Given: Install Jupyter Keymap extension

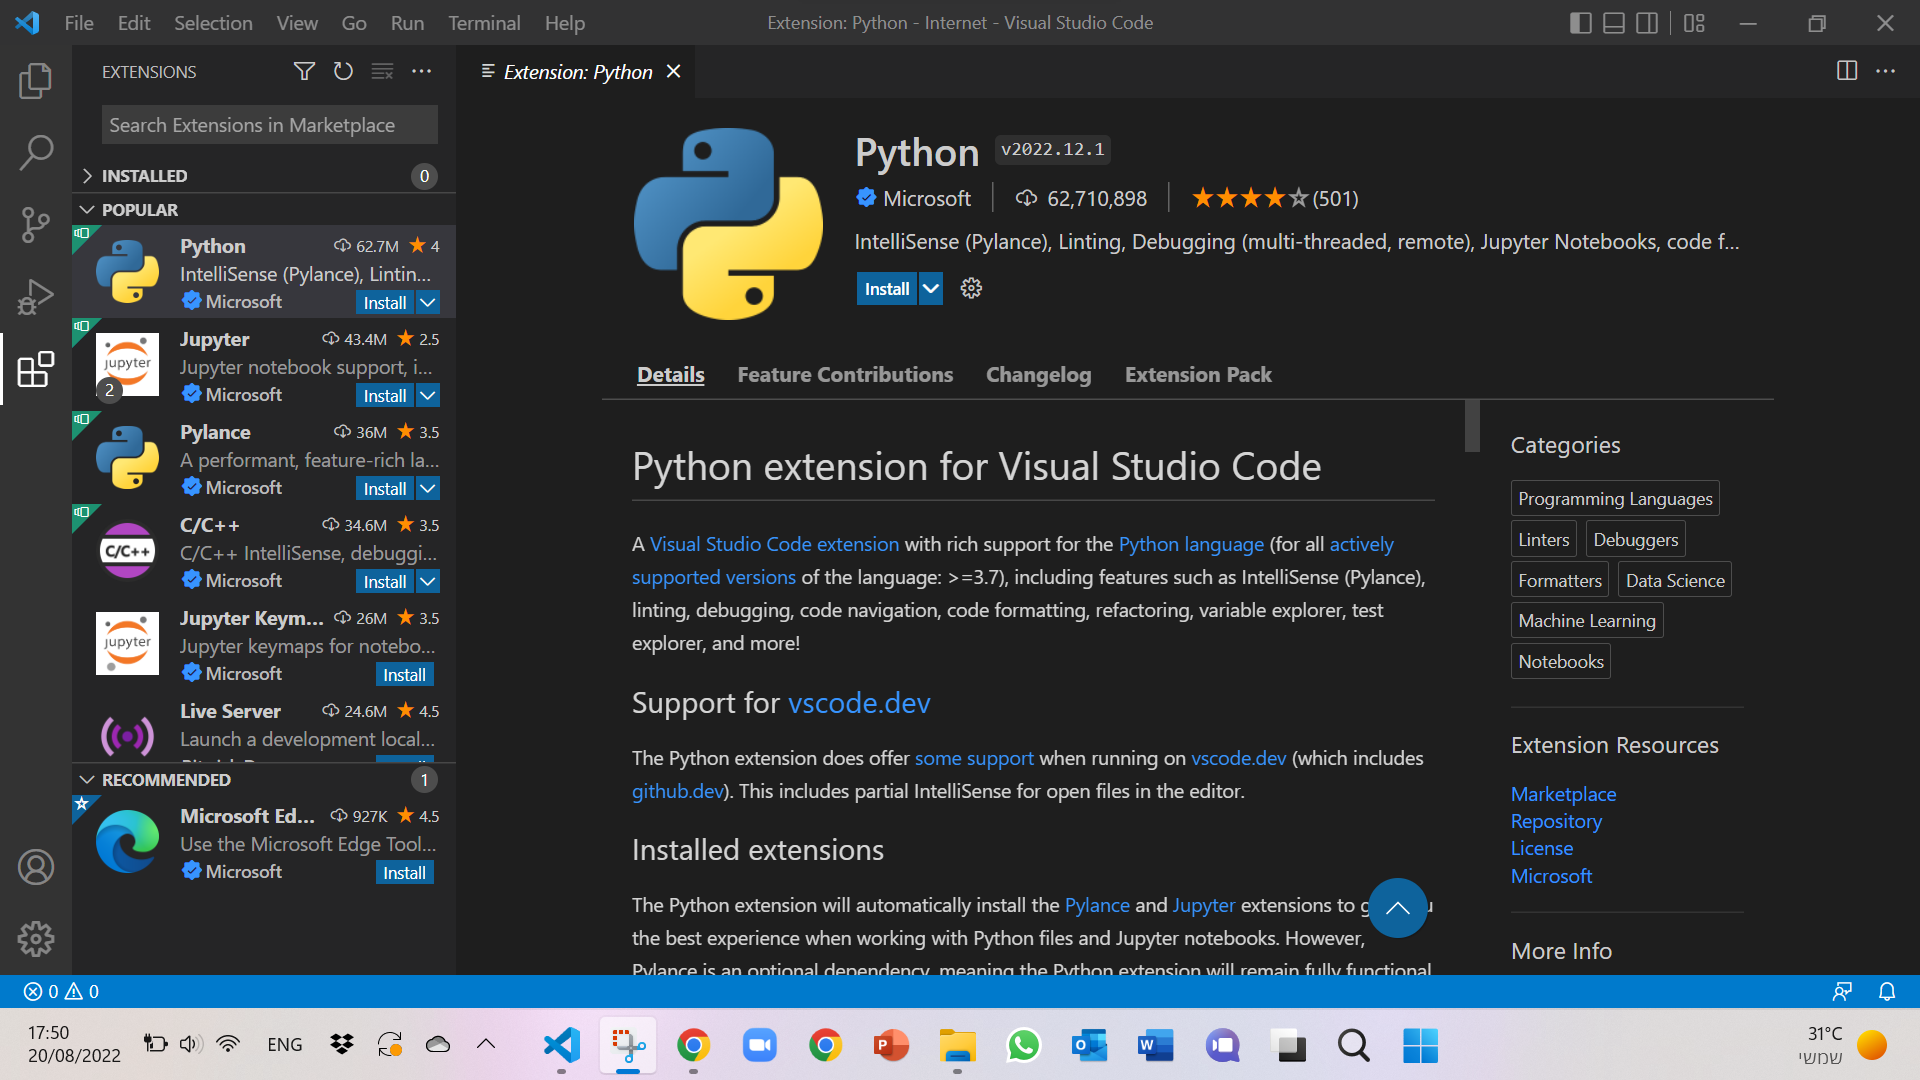Looking at the screenshot, I should coord(404,675).
